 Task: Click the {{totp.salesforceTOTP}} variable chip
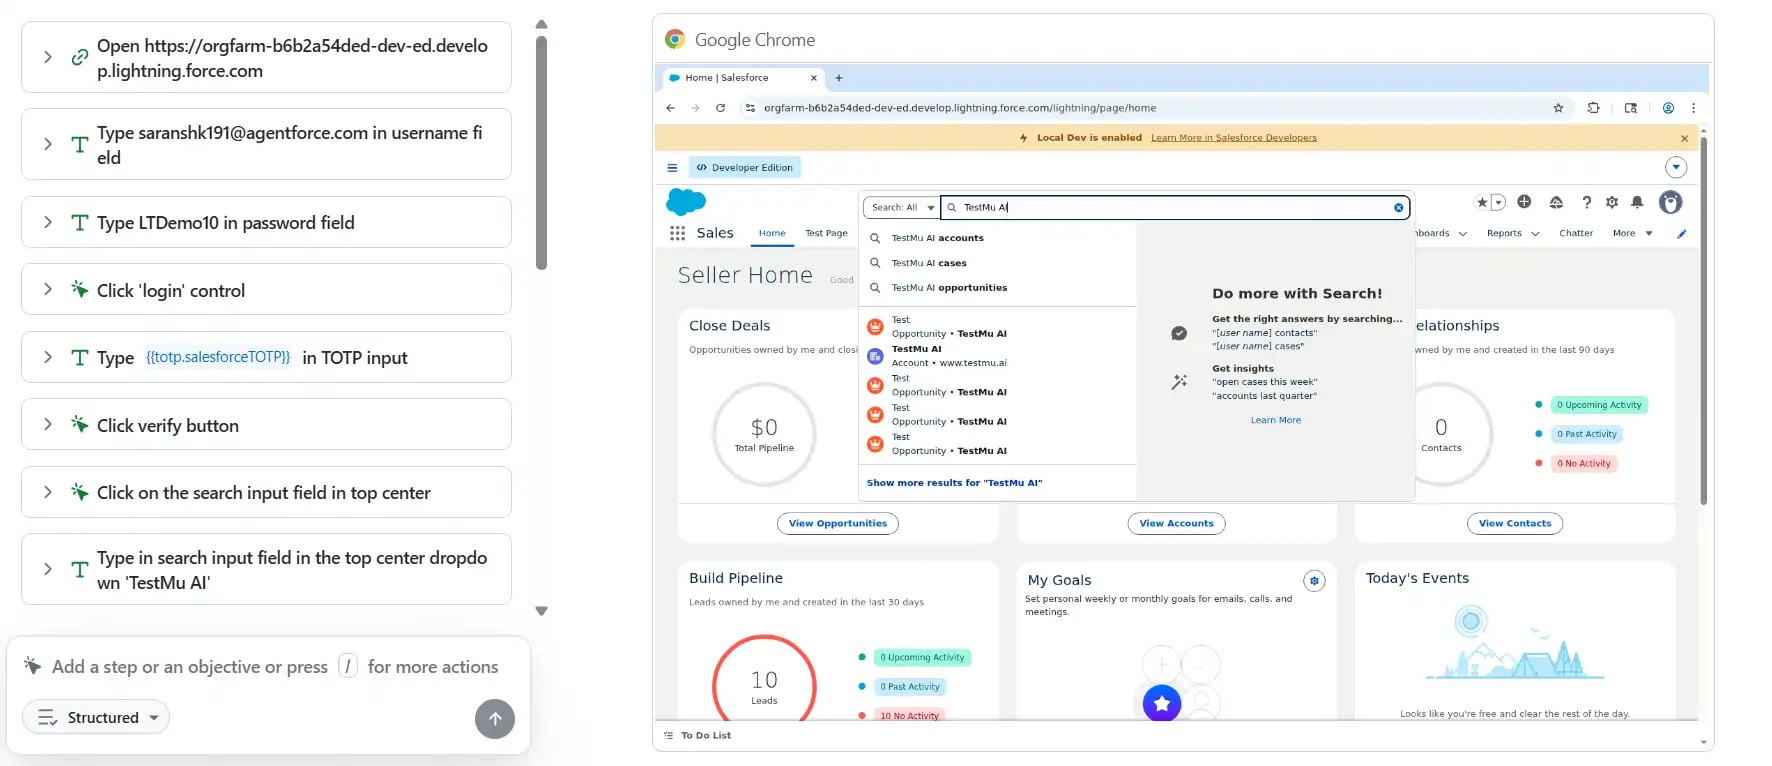coord(218,357)
